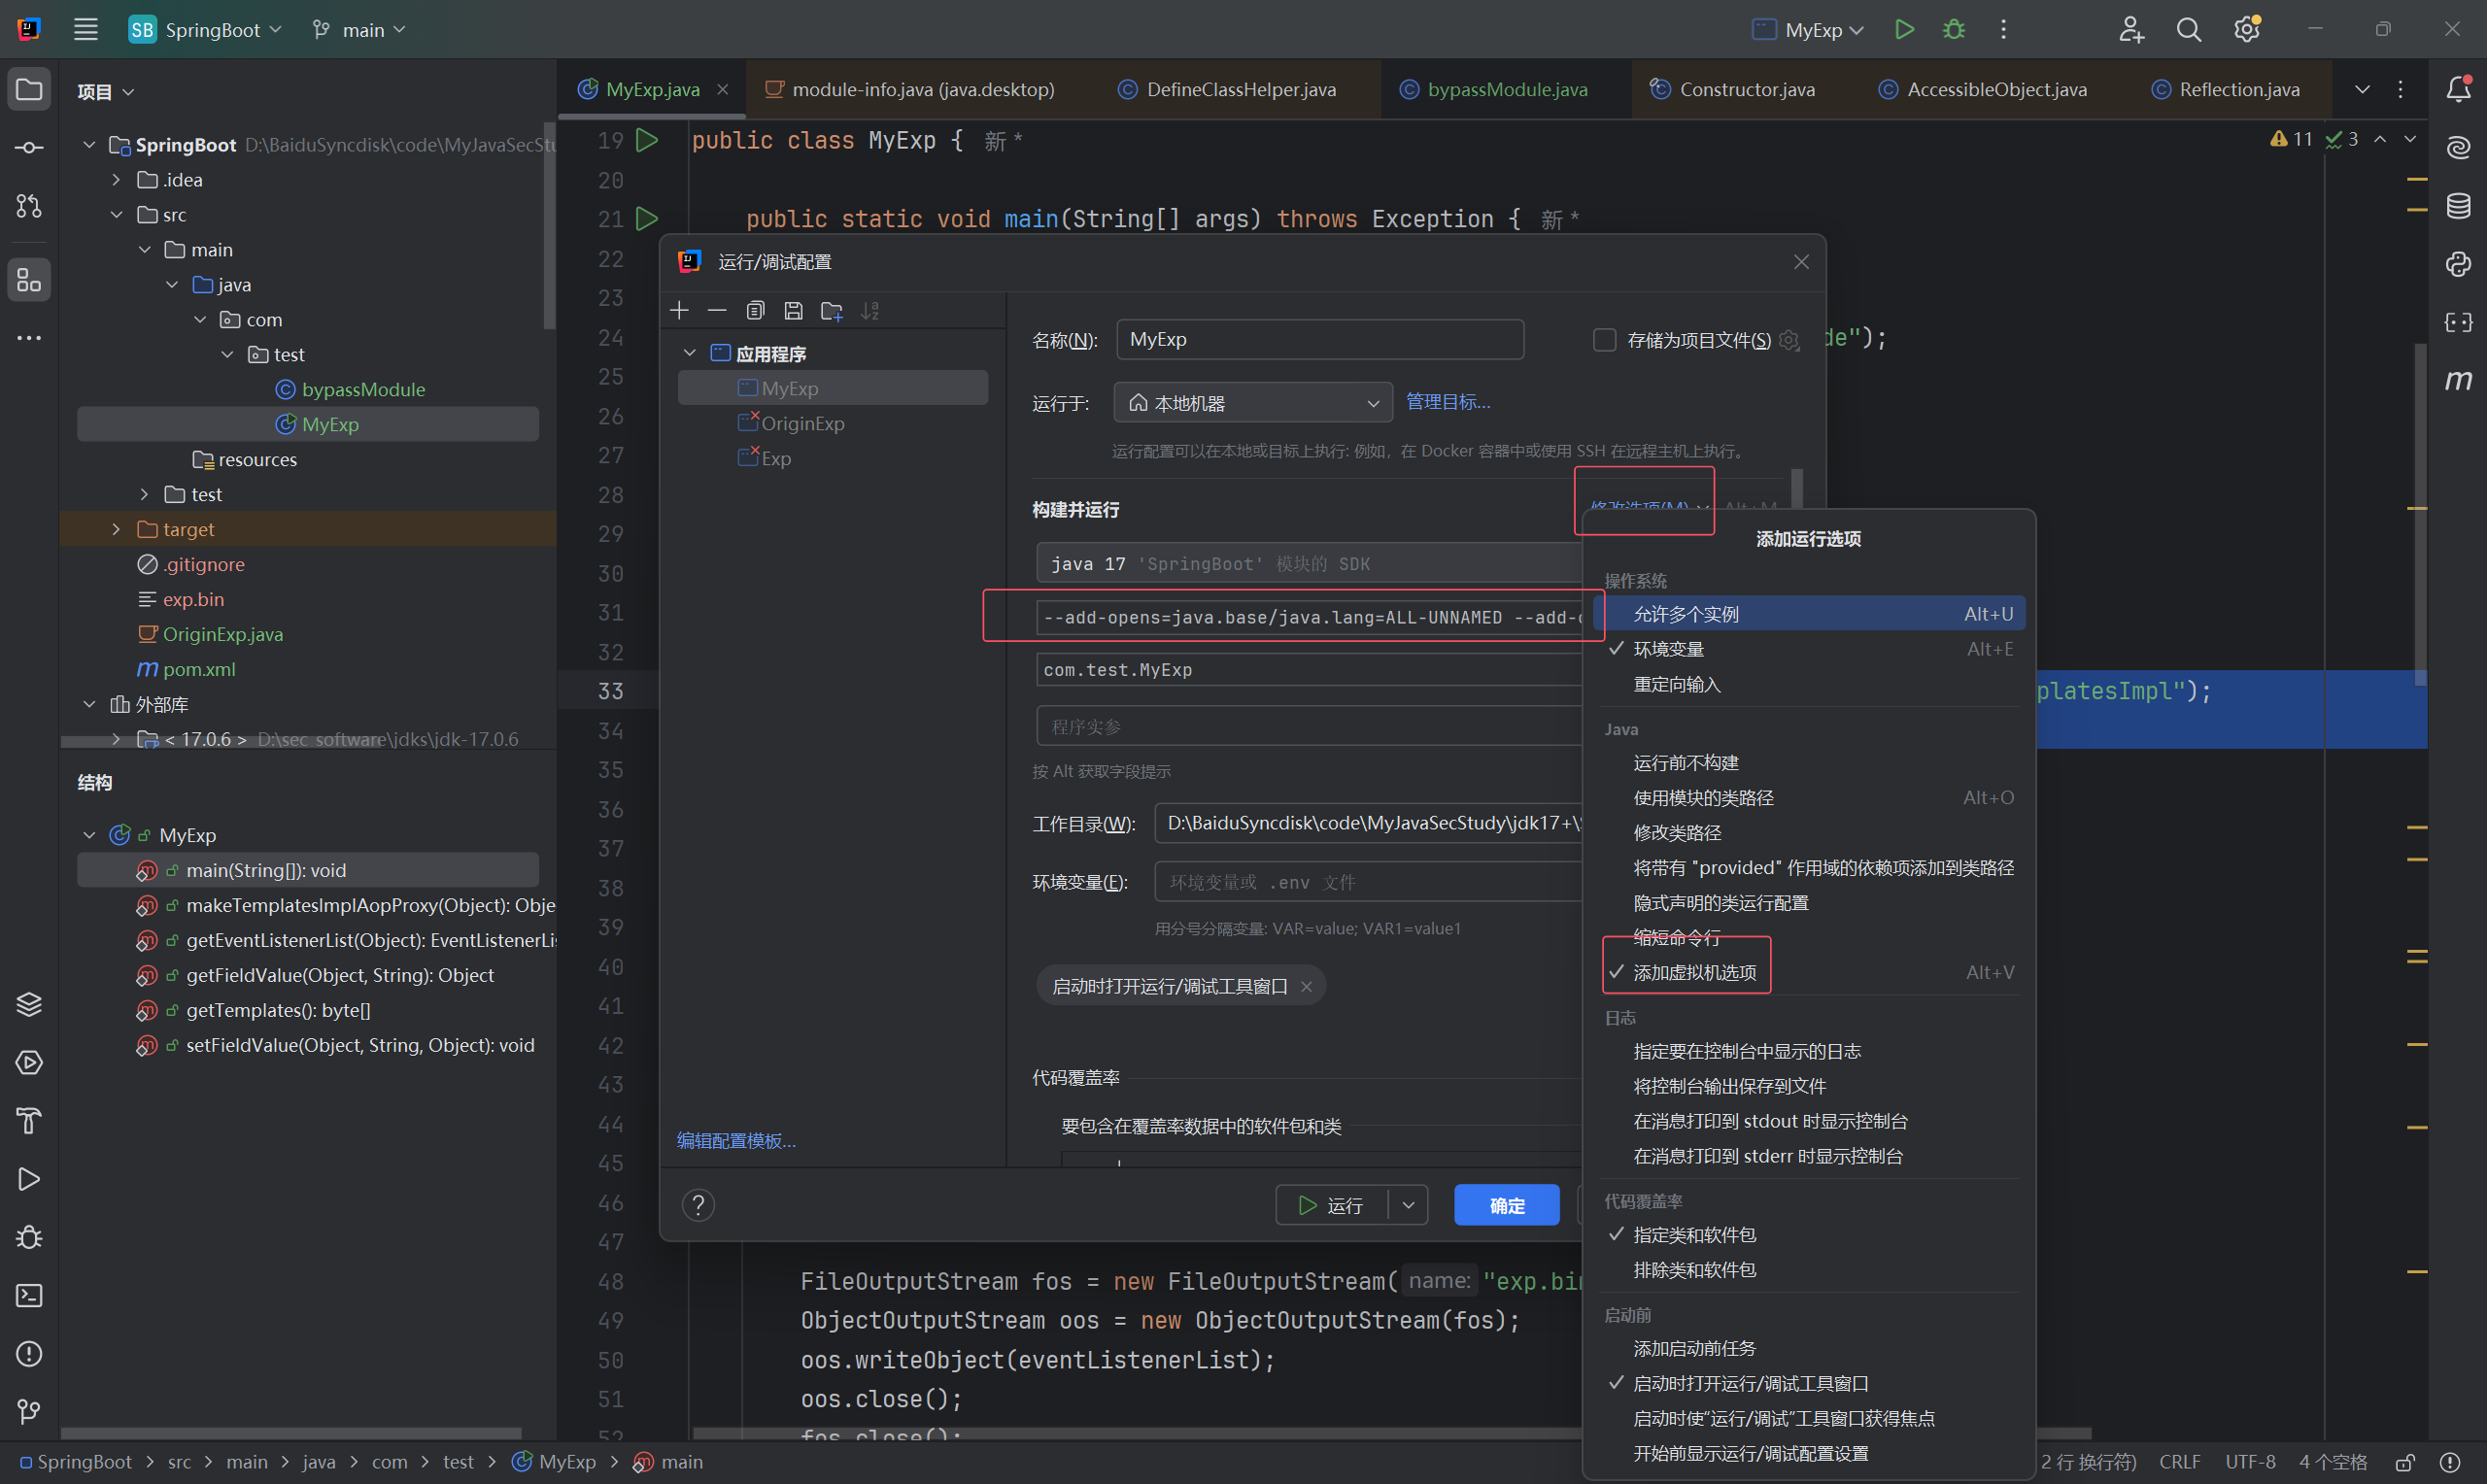Open the Maven tool window icon

(2458, 381)
